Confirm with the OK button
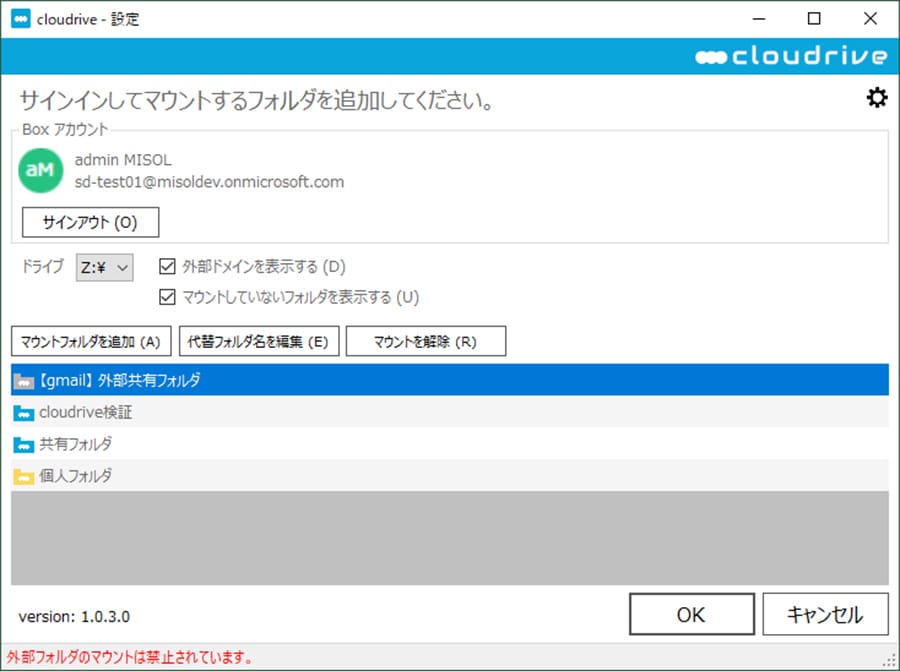Viewport: 900px width, 671px height. pos(692,614)
